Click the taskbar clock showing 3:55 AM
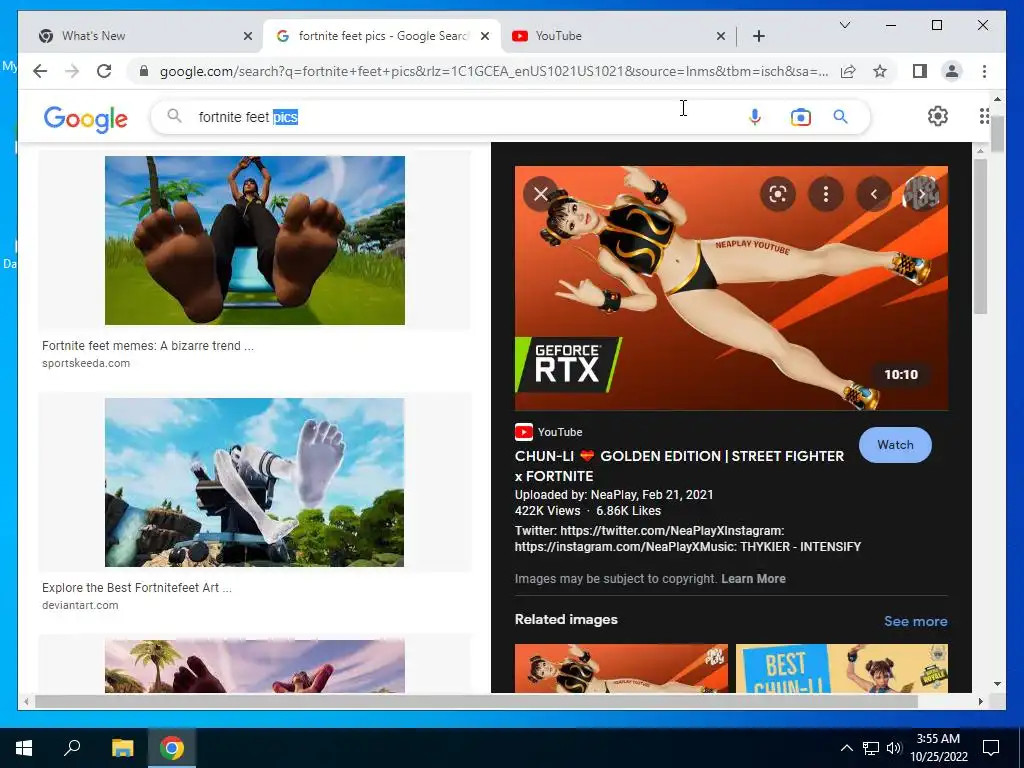Viewport: 1024px width, 768px height. coord(938,748)
